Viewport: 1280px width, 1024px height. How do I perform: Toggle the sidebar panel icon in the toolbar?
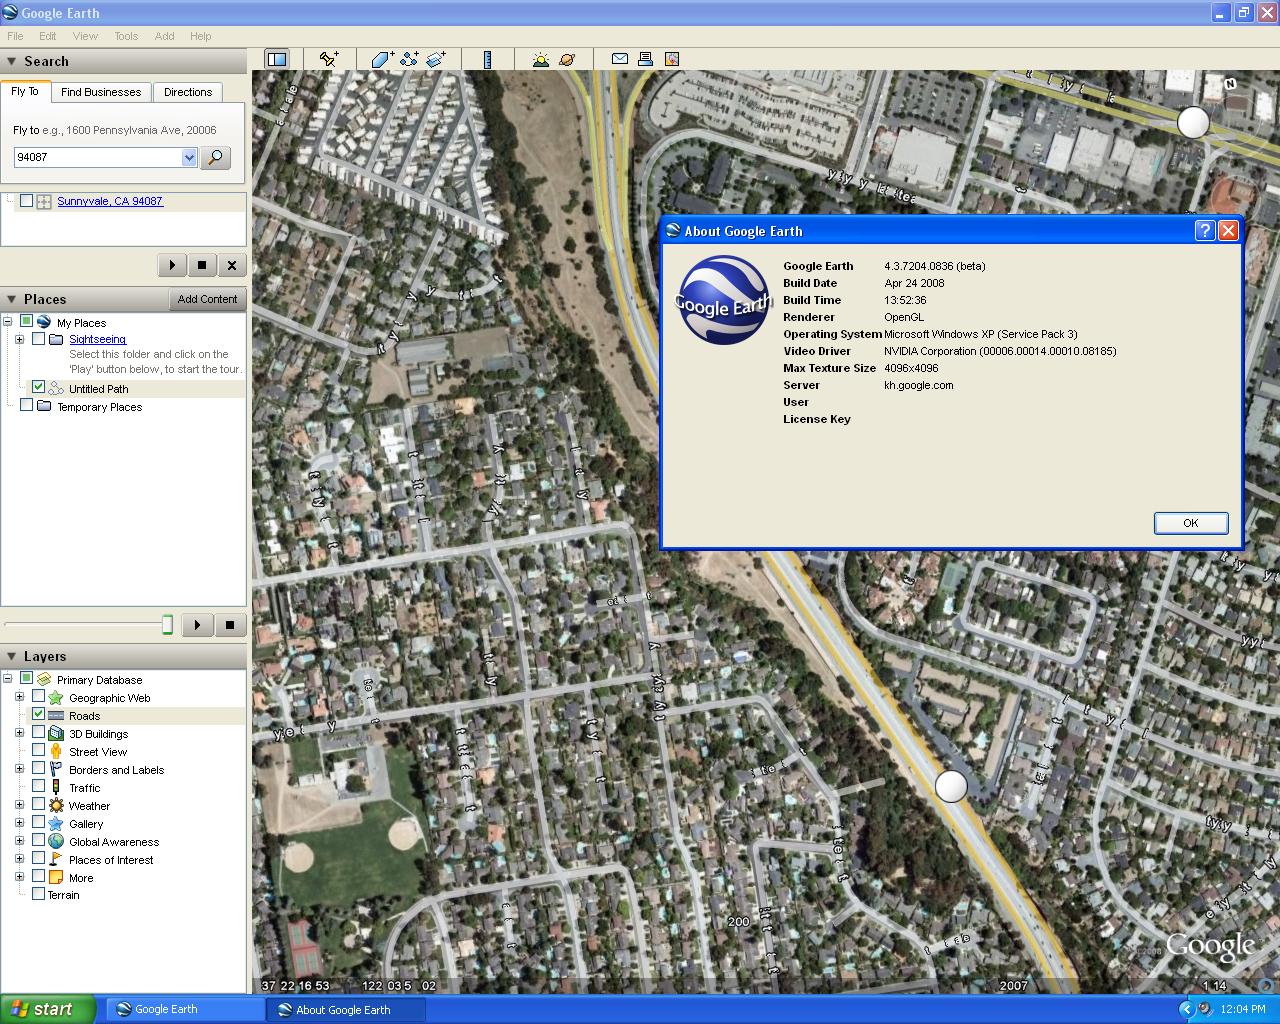277,59
